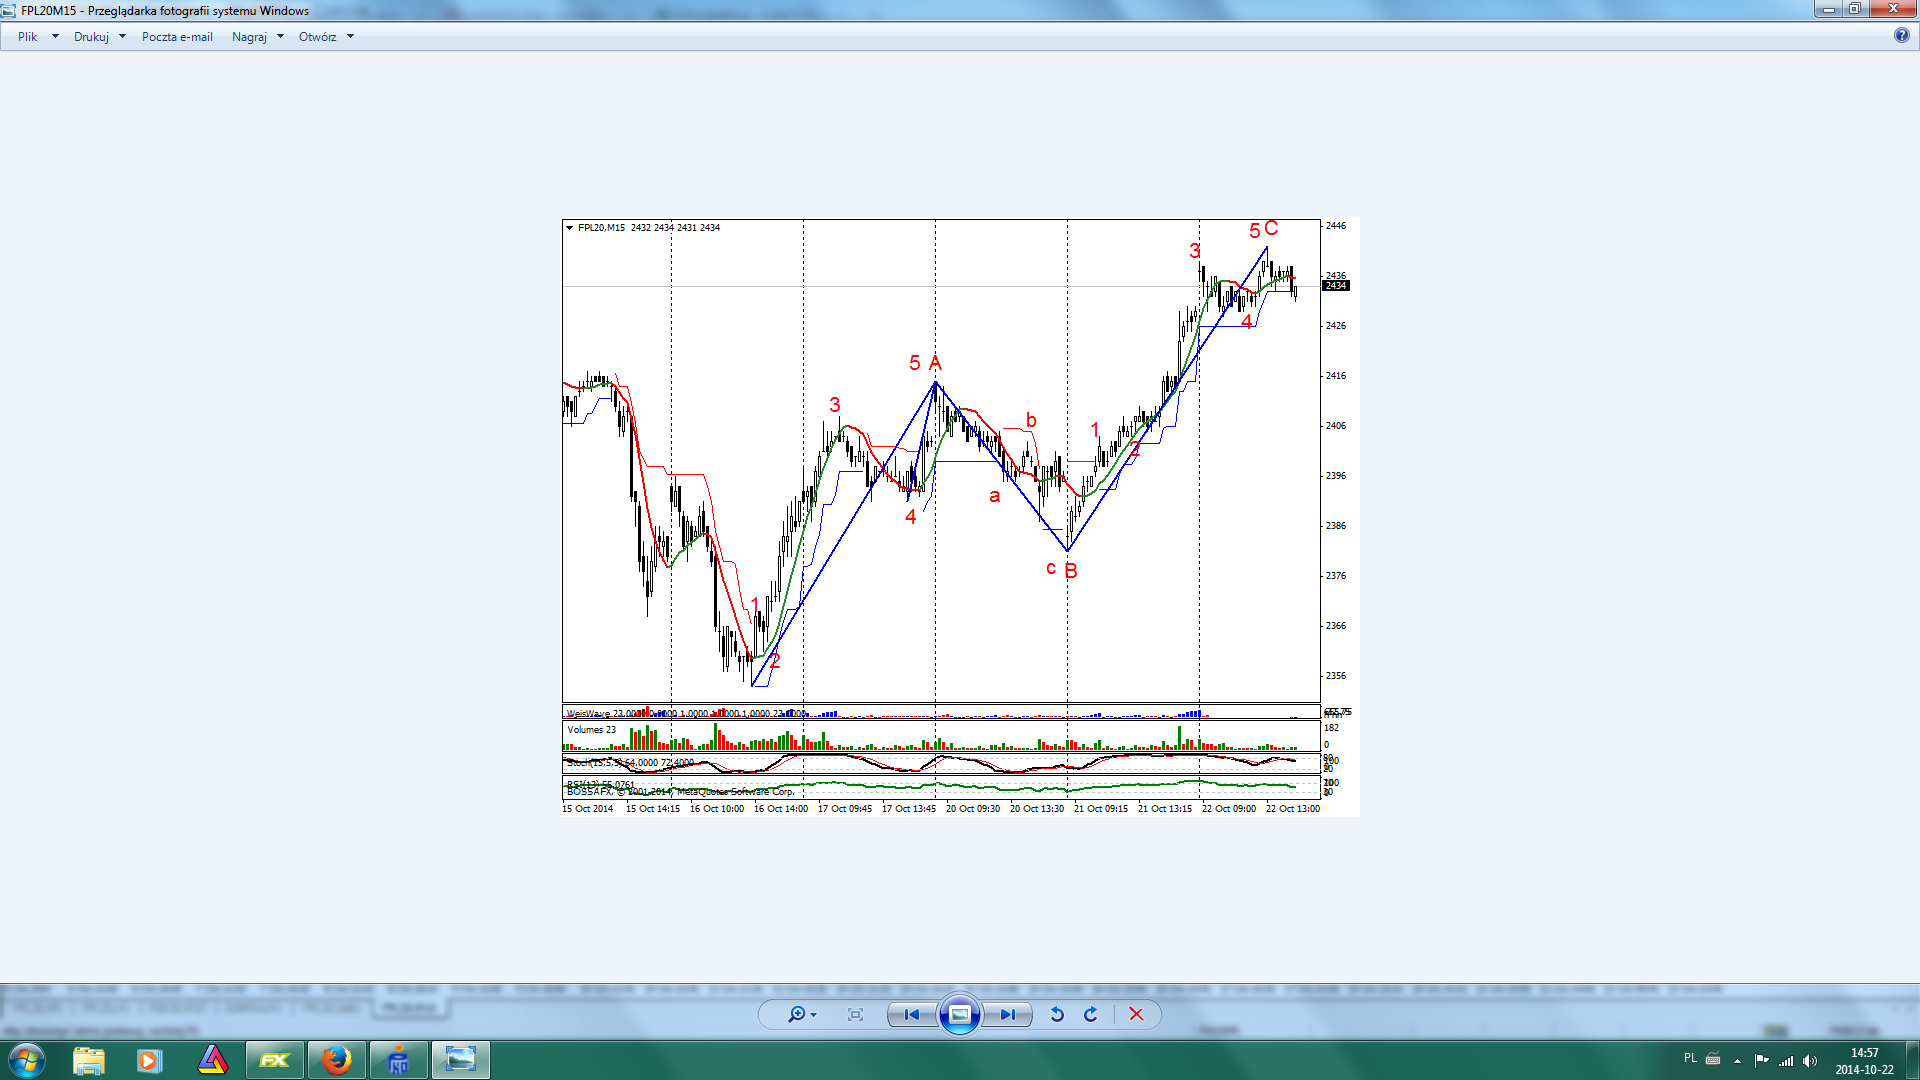This screenshot has width=1920, height=1080.
Task: Start the slide show
Action: click(959, 1014)
